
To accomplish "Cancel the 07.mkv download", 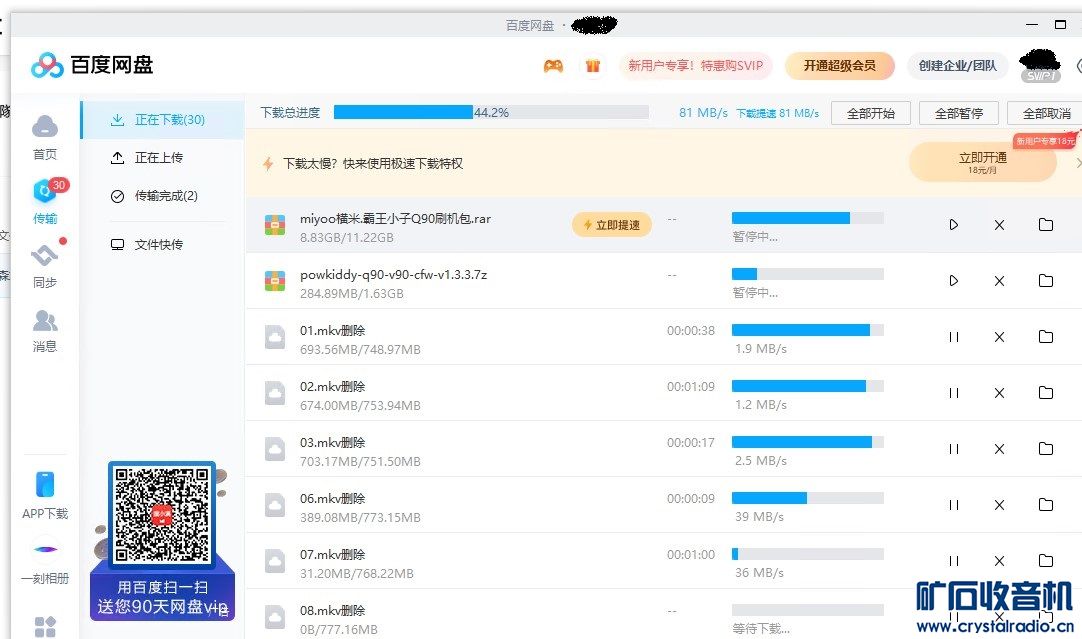I will coord(999,561).
